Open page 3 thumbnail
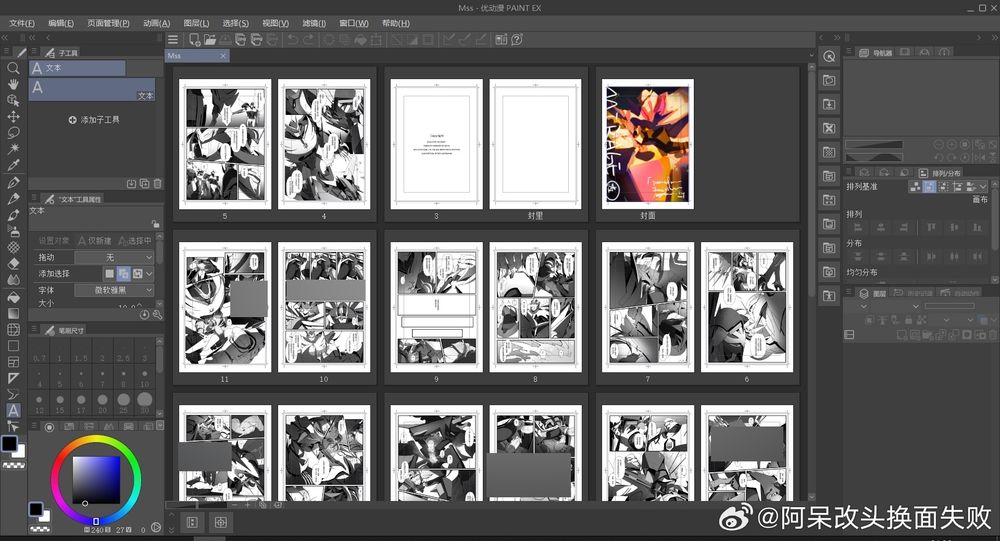1000x541 pixels. 436,144
